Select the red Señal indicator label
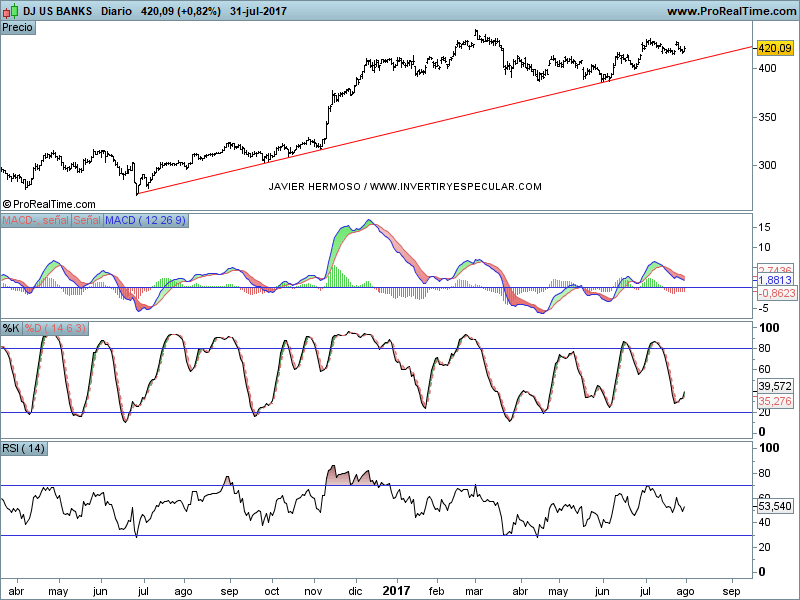The height and width of the screenshot is (600, 800). pos(87,220)
